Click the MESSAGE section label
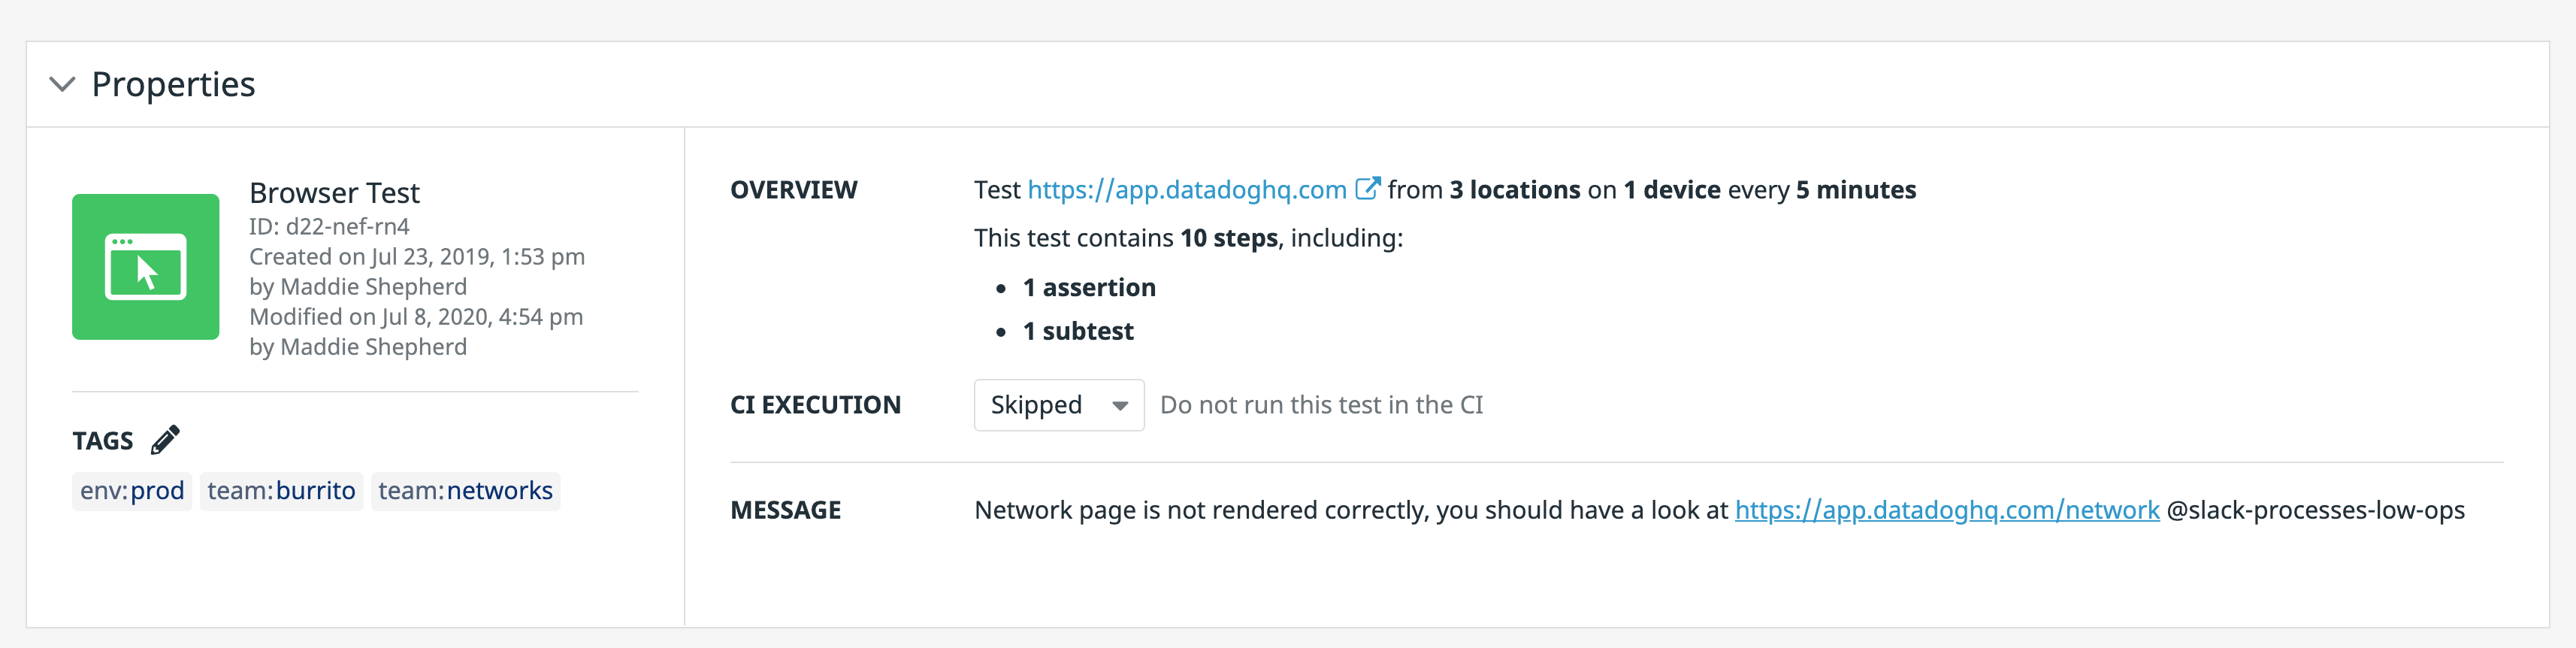 click(x=785, y=509)
